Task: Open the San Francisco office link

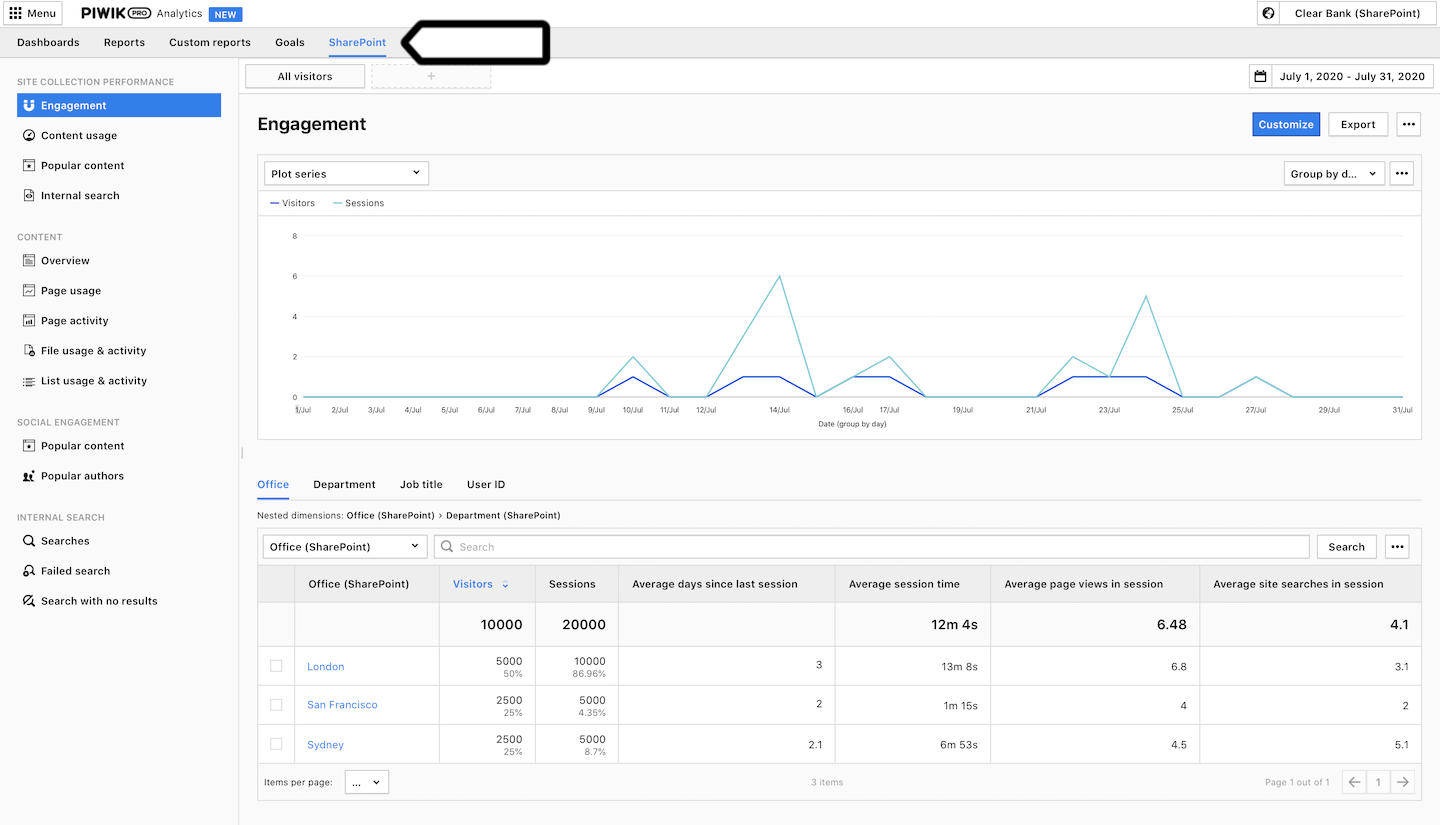Action: 342,705
